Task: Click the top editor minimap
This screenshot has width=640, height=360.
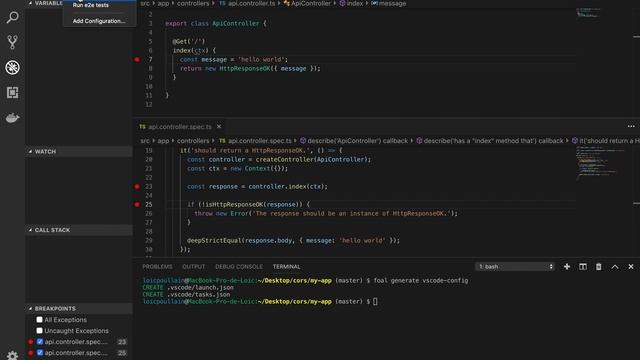Action: pyautogui.click(x=588, y=13)
